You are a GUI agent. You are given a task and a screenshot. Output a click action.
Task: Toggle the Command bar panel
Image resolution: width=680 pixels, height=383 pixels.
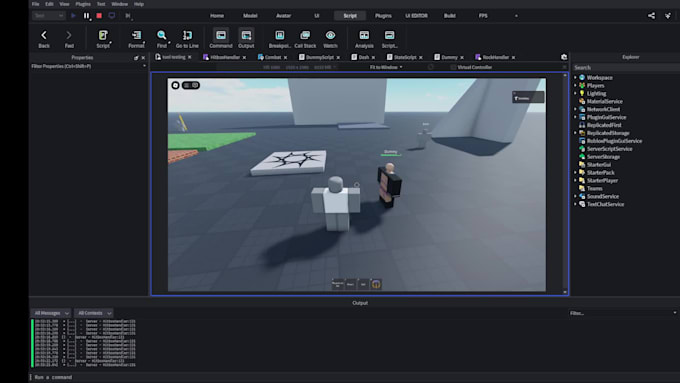221,39
